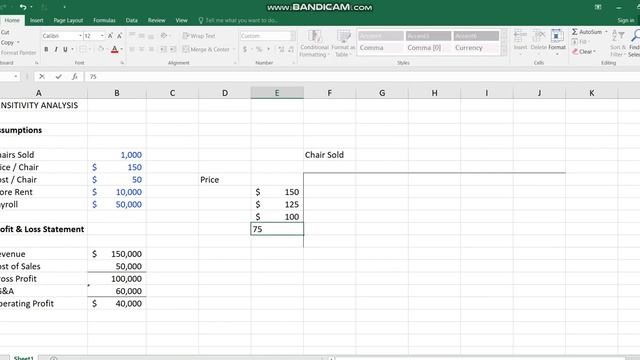Open Conditional Formatting
640x360 pixels.
pyautogui.click(x=314, y=43)
